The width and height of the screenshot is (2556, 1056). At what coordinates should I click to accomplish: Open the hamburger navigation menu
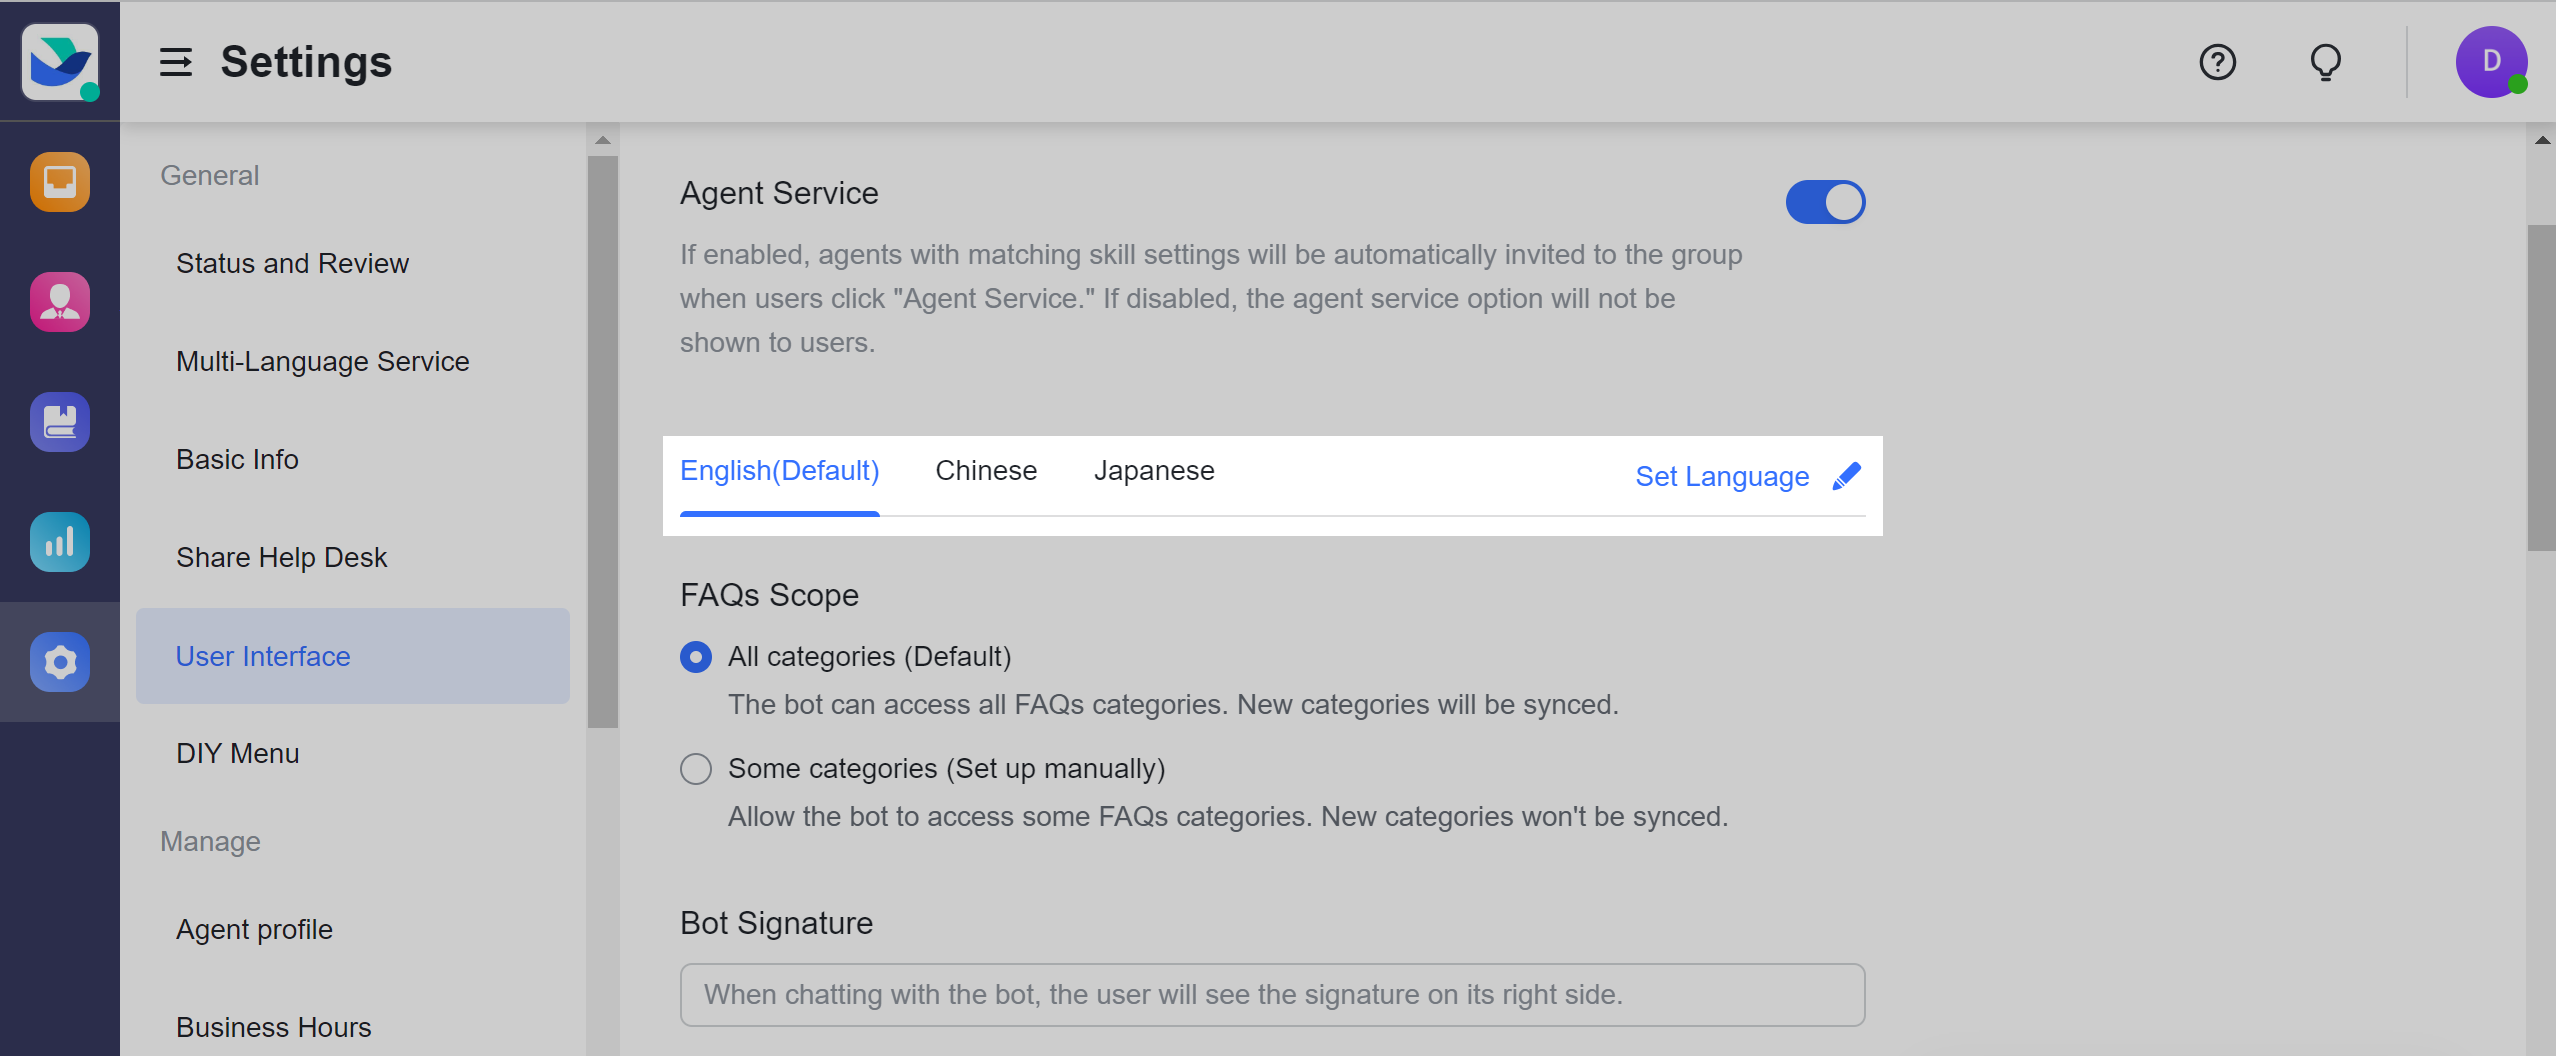coord(176,62)
